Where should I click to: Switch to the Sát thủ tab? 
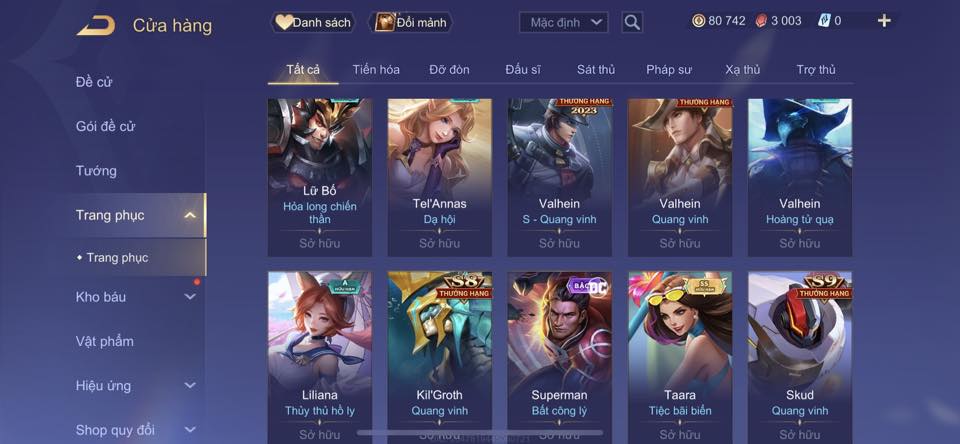(x=596, y=70)
